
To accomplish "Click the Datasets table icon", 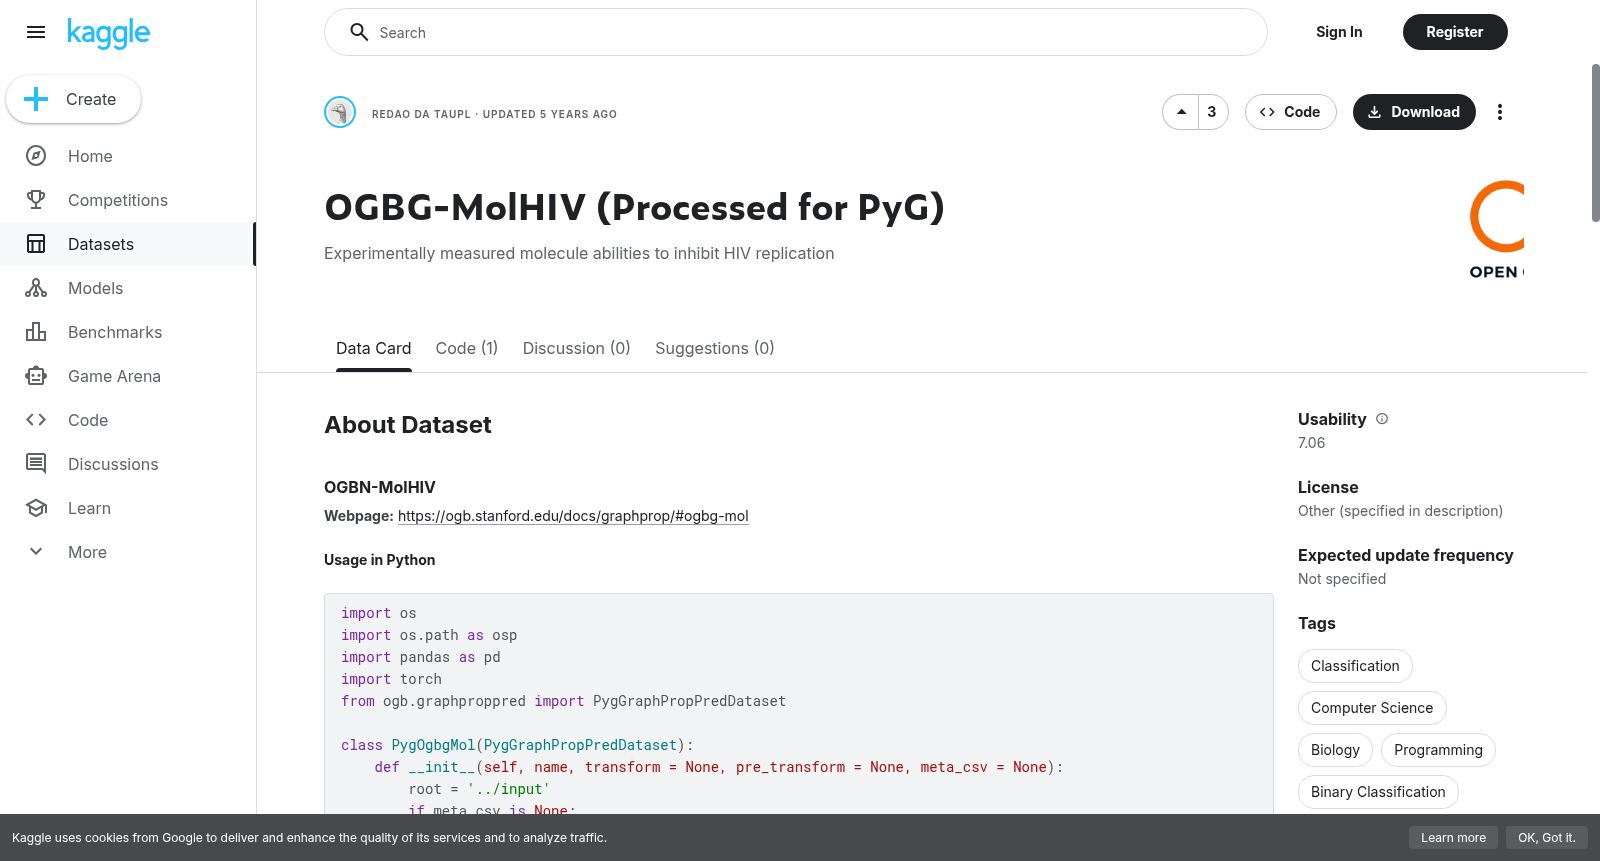I will pos(36,244).
